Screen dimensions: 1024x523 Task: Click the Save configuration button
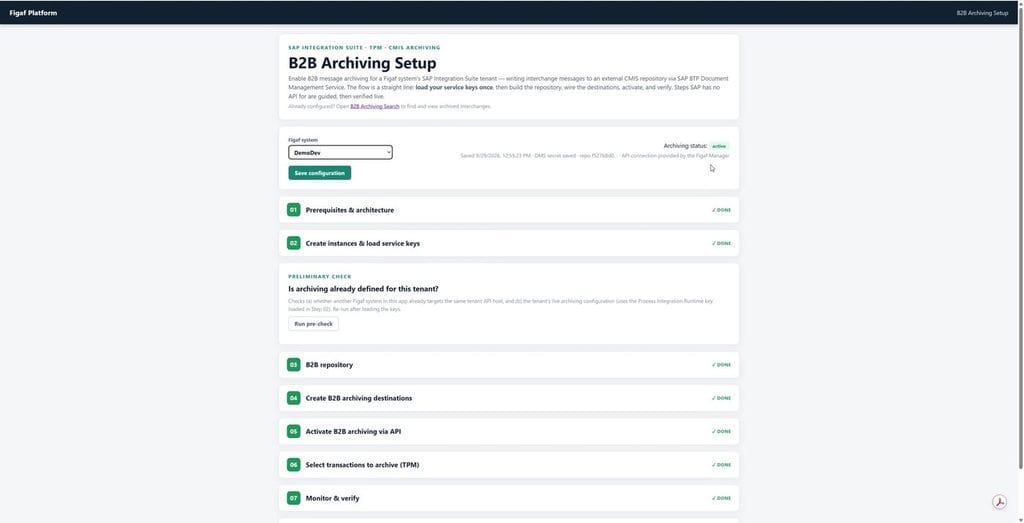click(x=319, y=173)
